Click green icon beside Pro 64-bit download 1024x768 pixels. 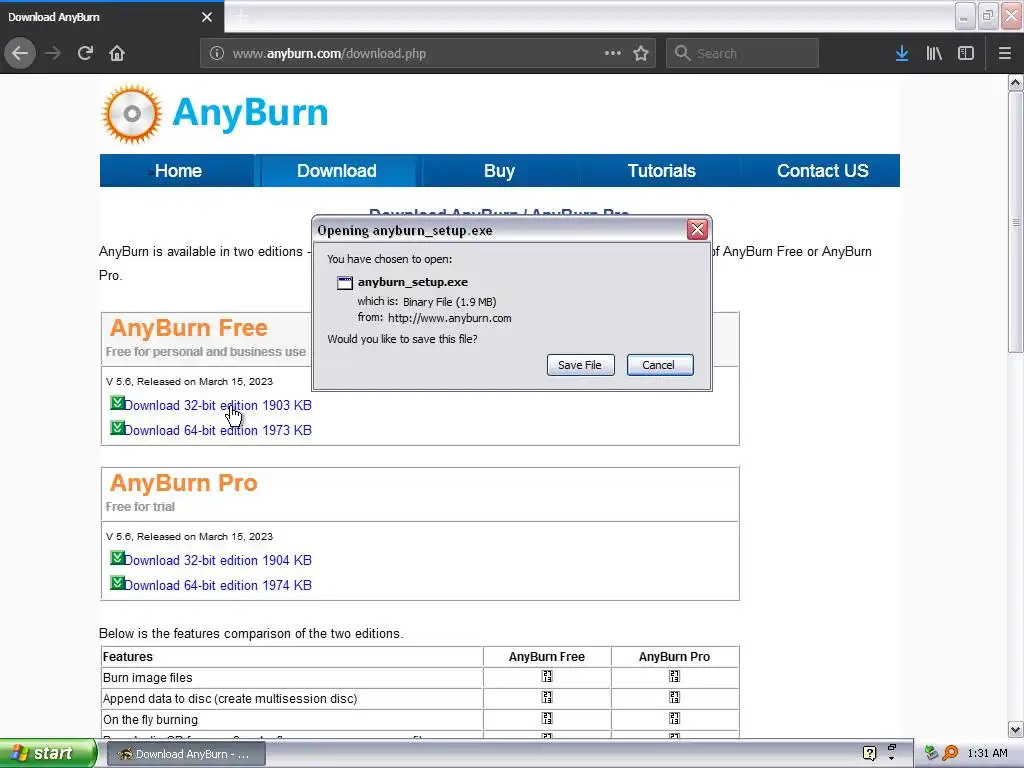[x=117, y=583]
